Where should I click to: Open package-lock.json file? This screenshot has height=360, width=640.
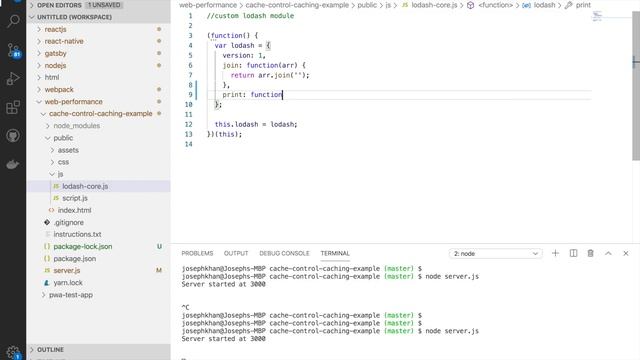pos(82,247)
